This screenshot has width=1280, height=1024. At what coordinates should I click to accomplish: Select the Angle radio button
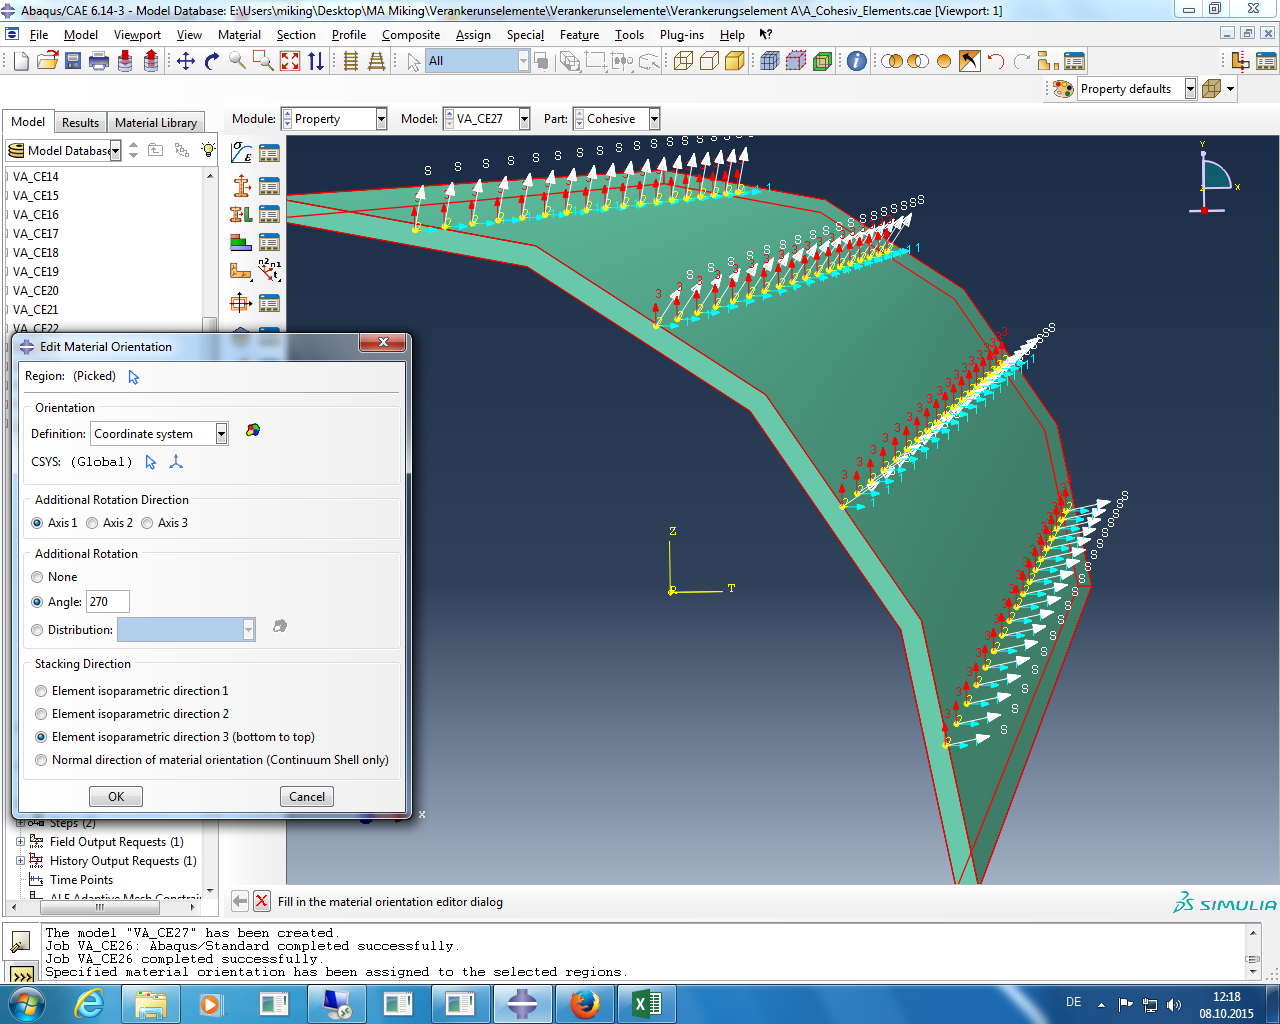click(x=37, y=602)
